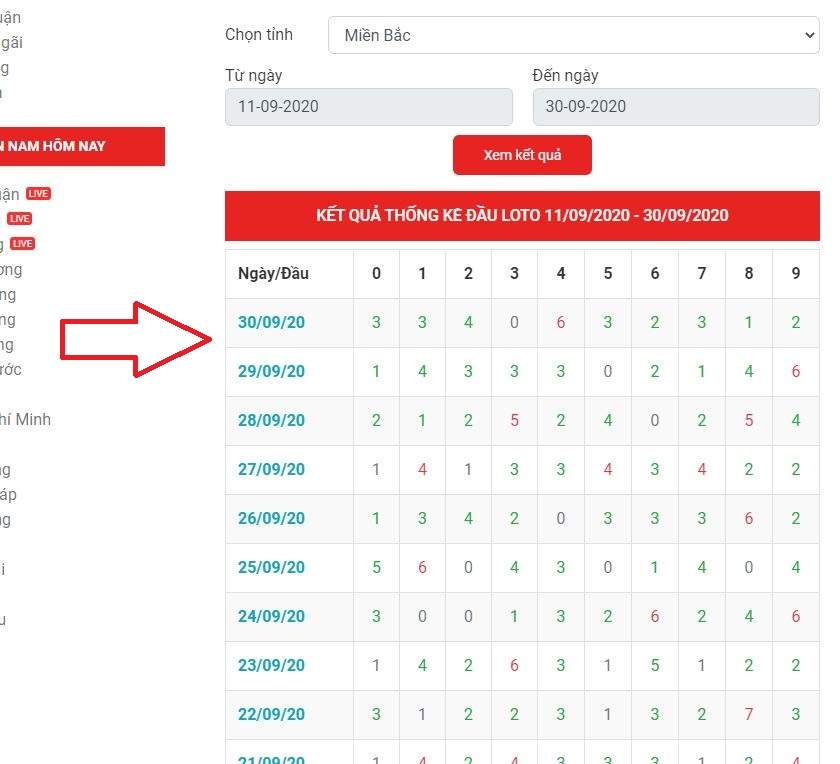Click the bottom LIVE badge in sidebar
Image resolution: width=840 pixels, height=764 pixels.
point(23,244)
